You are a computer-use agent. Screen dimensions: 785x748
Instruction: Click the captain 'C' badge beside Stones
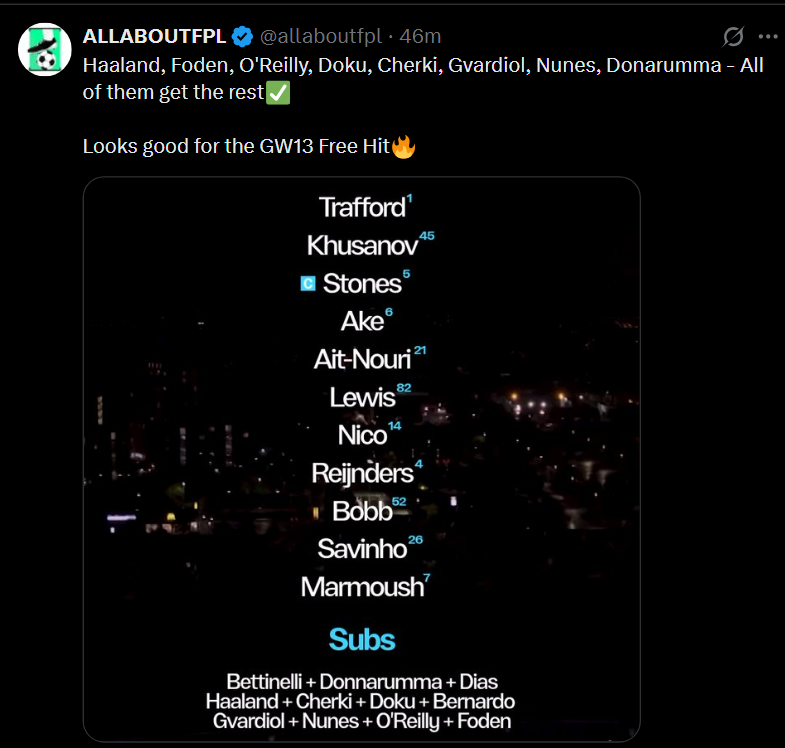[308, 284]
